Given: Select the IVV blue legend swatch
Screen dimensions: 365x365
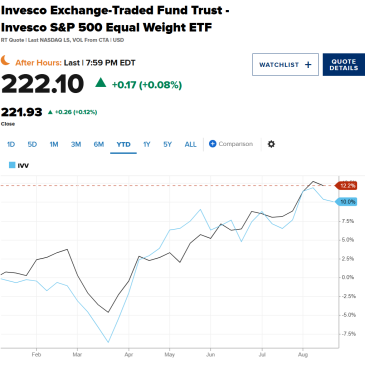Looking at the screenshot, I should (12, 165).
